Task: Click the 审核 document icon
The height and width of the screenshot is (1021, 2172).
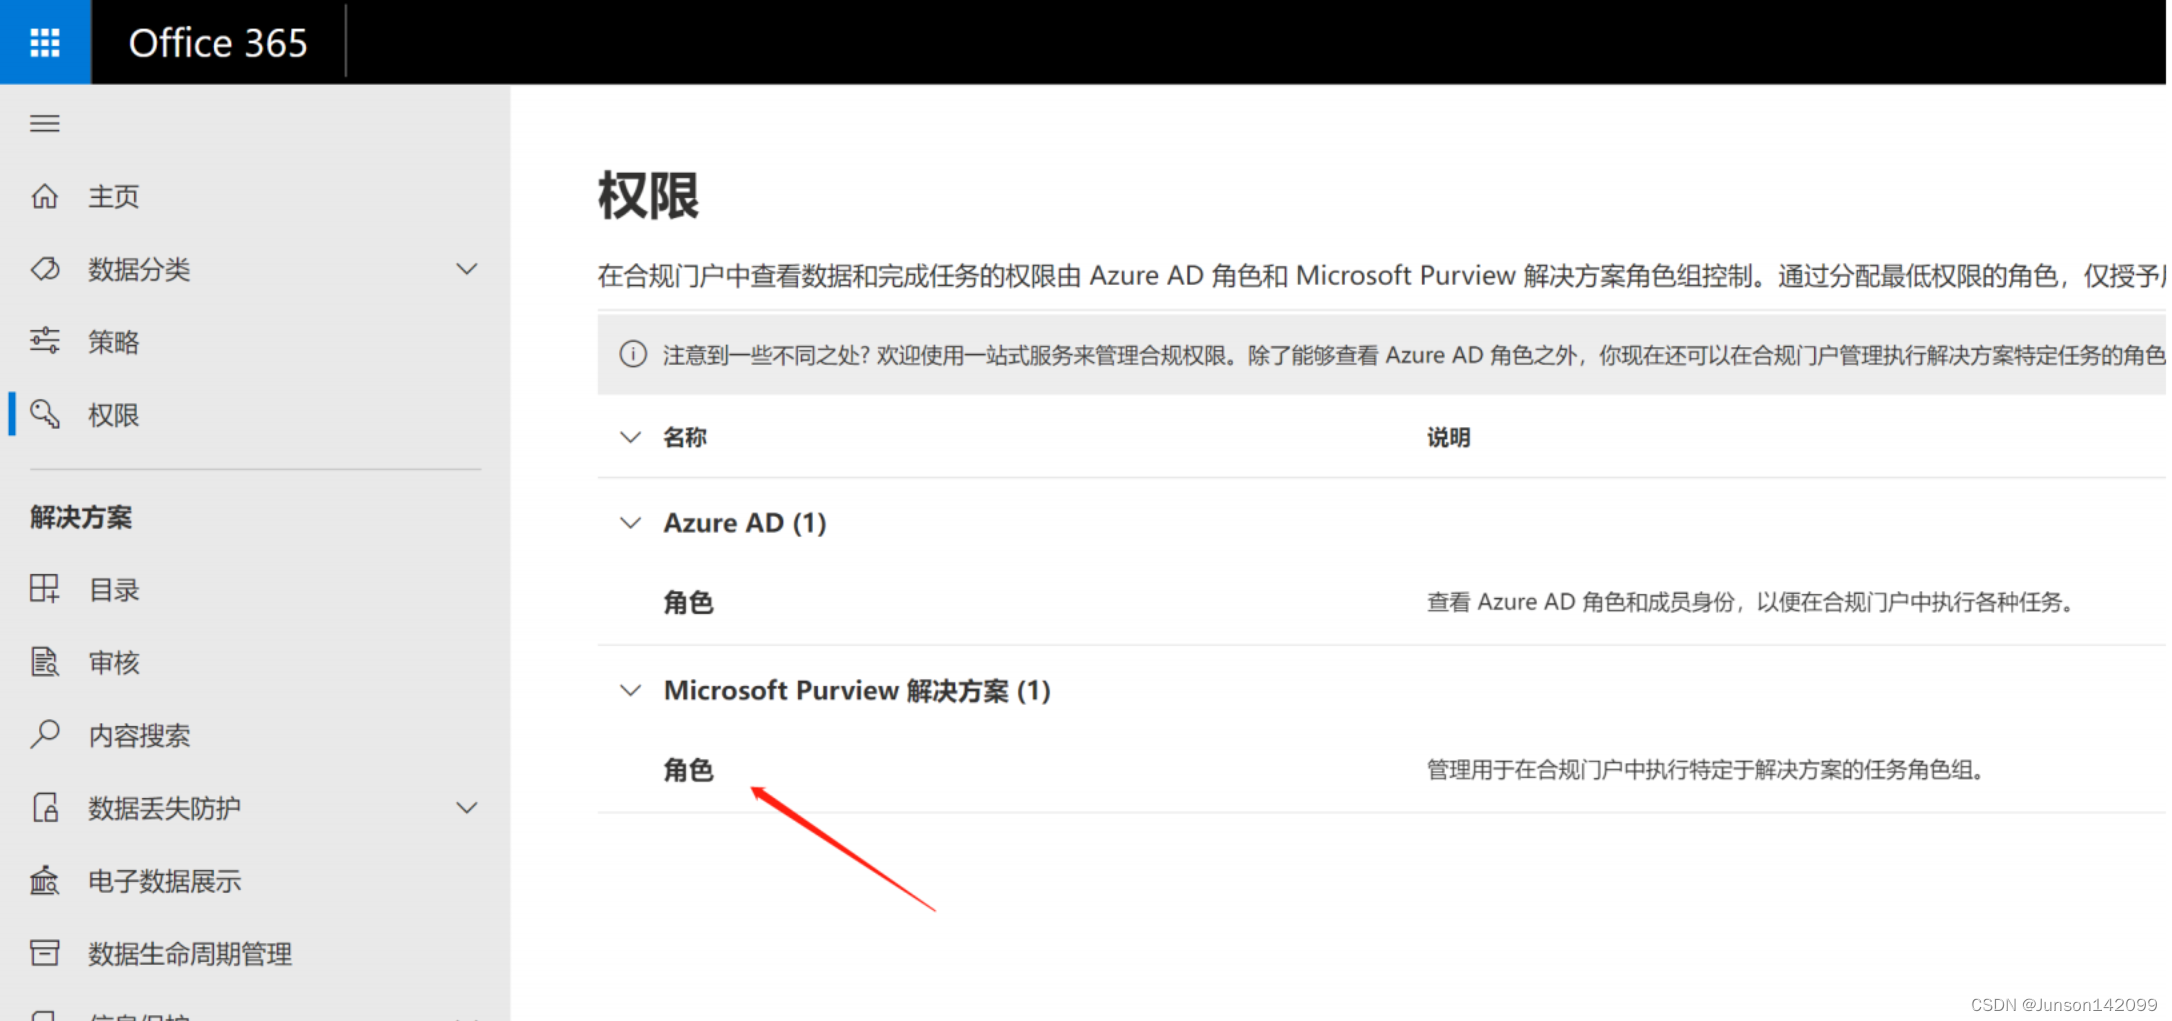Action: point(45,661)
